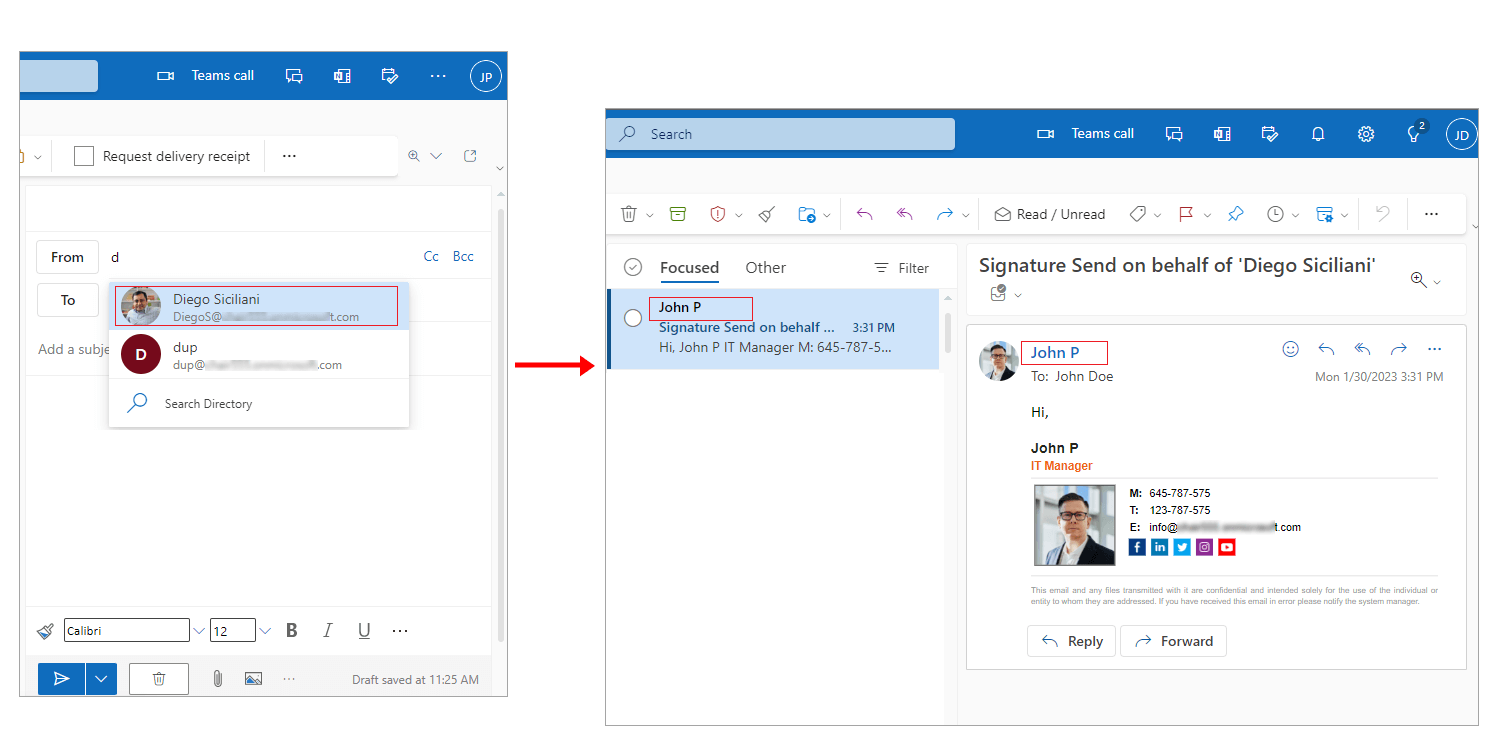Open the Calibri font name dropdown

[x=199, y=631]
